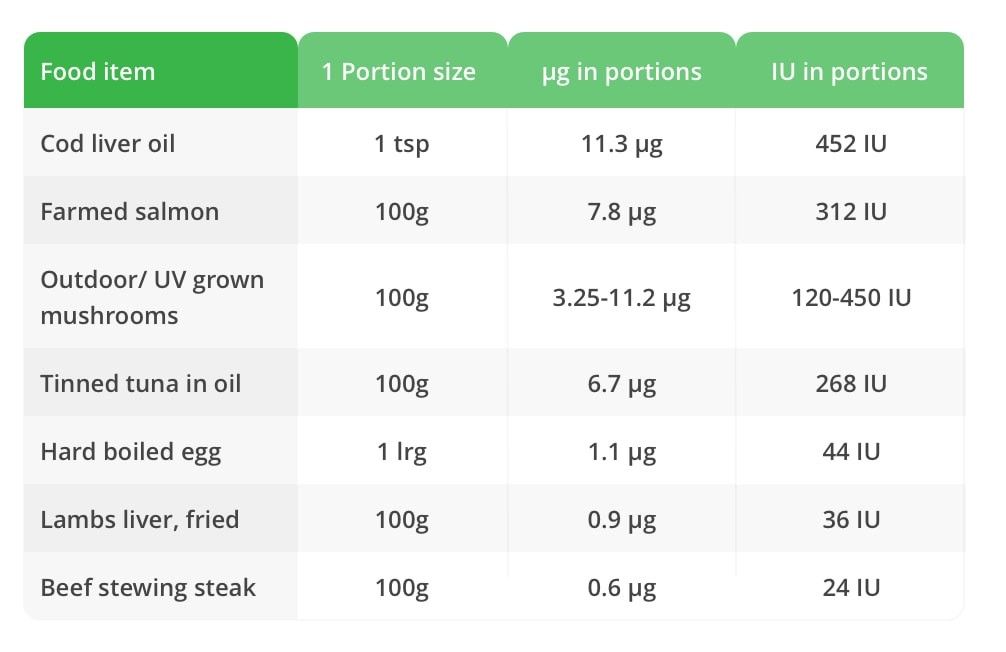Click Outdoor/ UV grown mushrooms cell

[152, 297]
